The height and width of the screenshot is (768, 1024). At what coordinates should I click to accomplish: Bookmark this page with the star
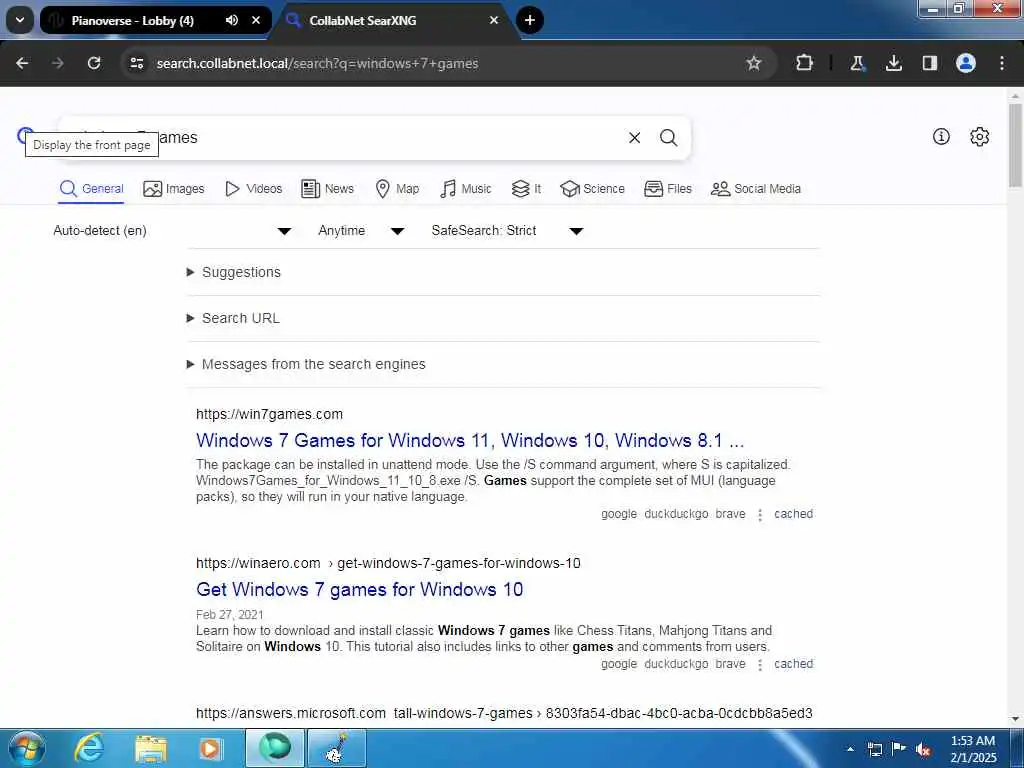click(x=754, y=63)
